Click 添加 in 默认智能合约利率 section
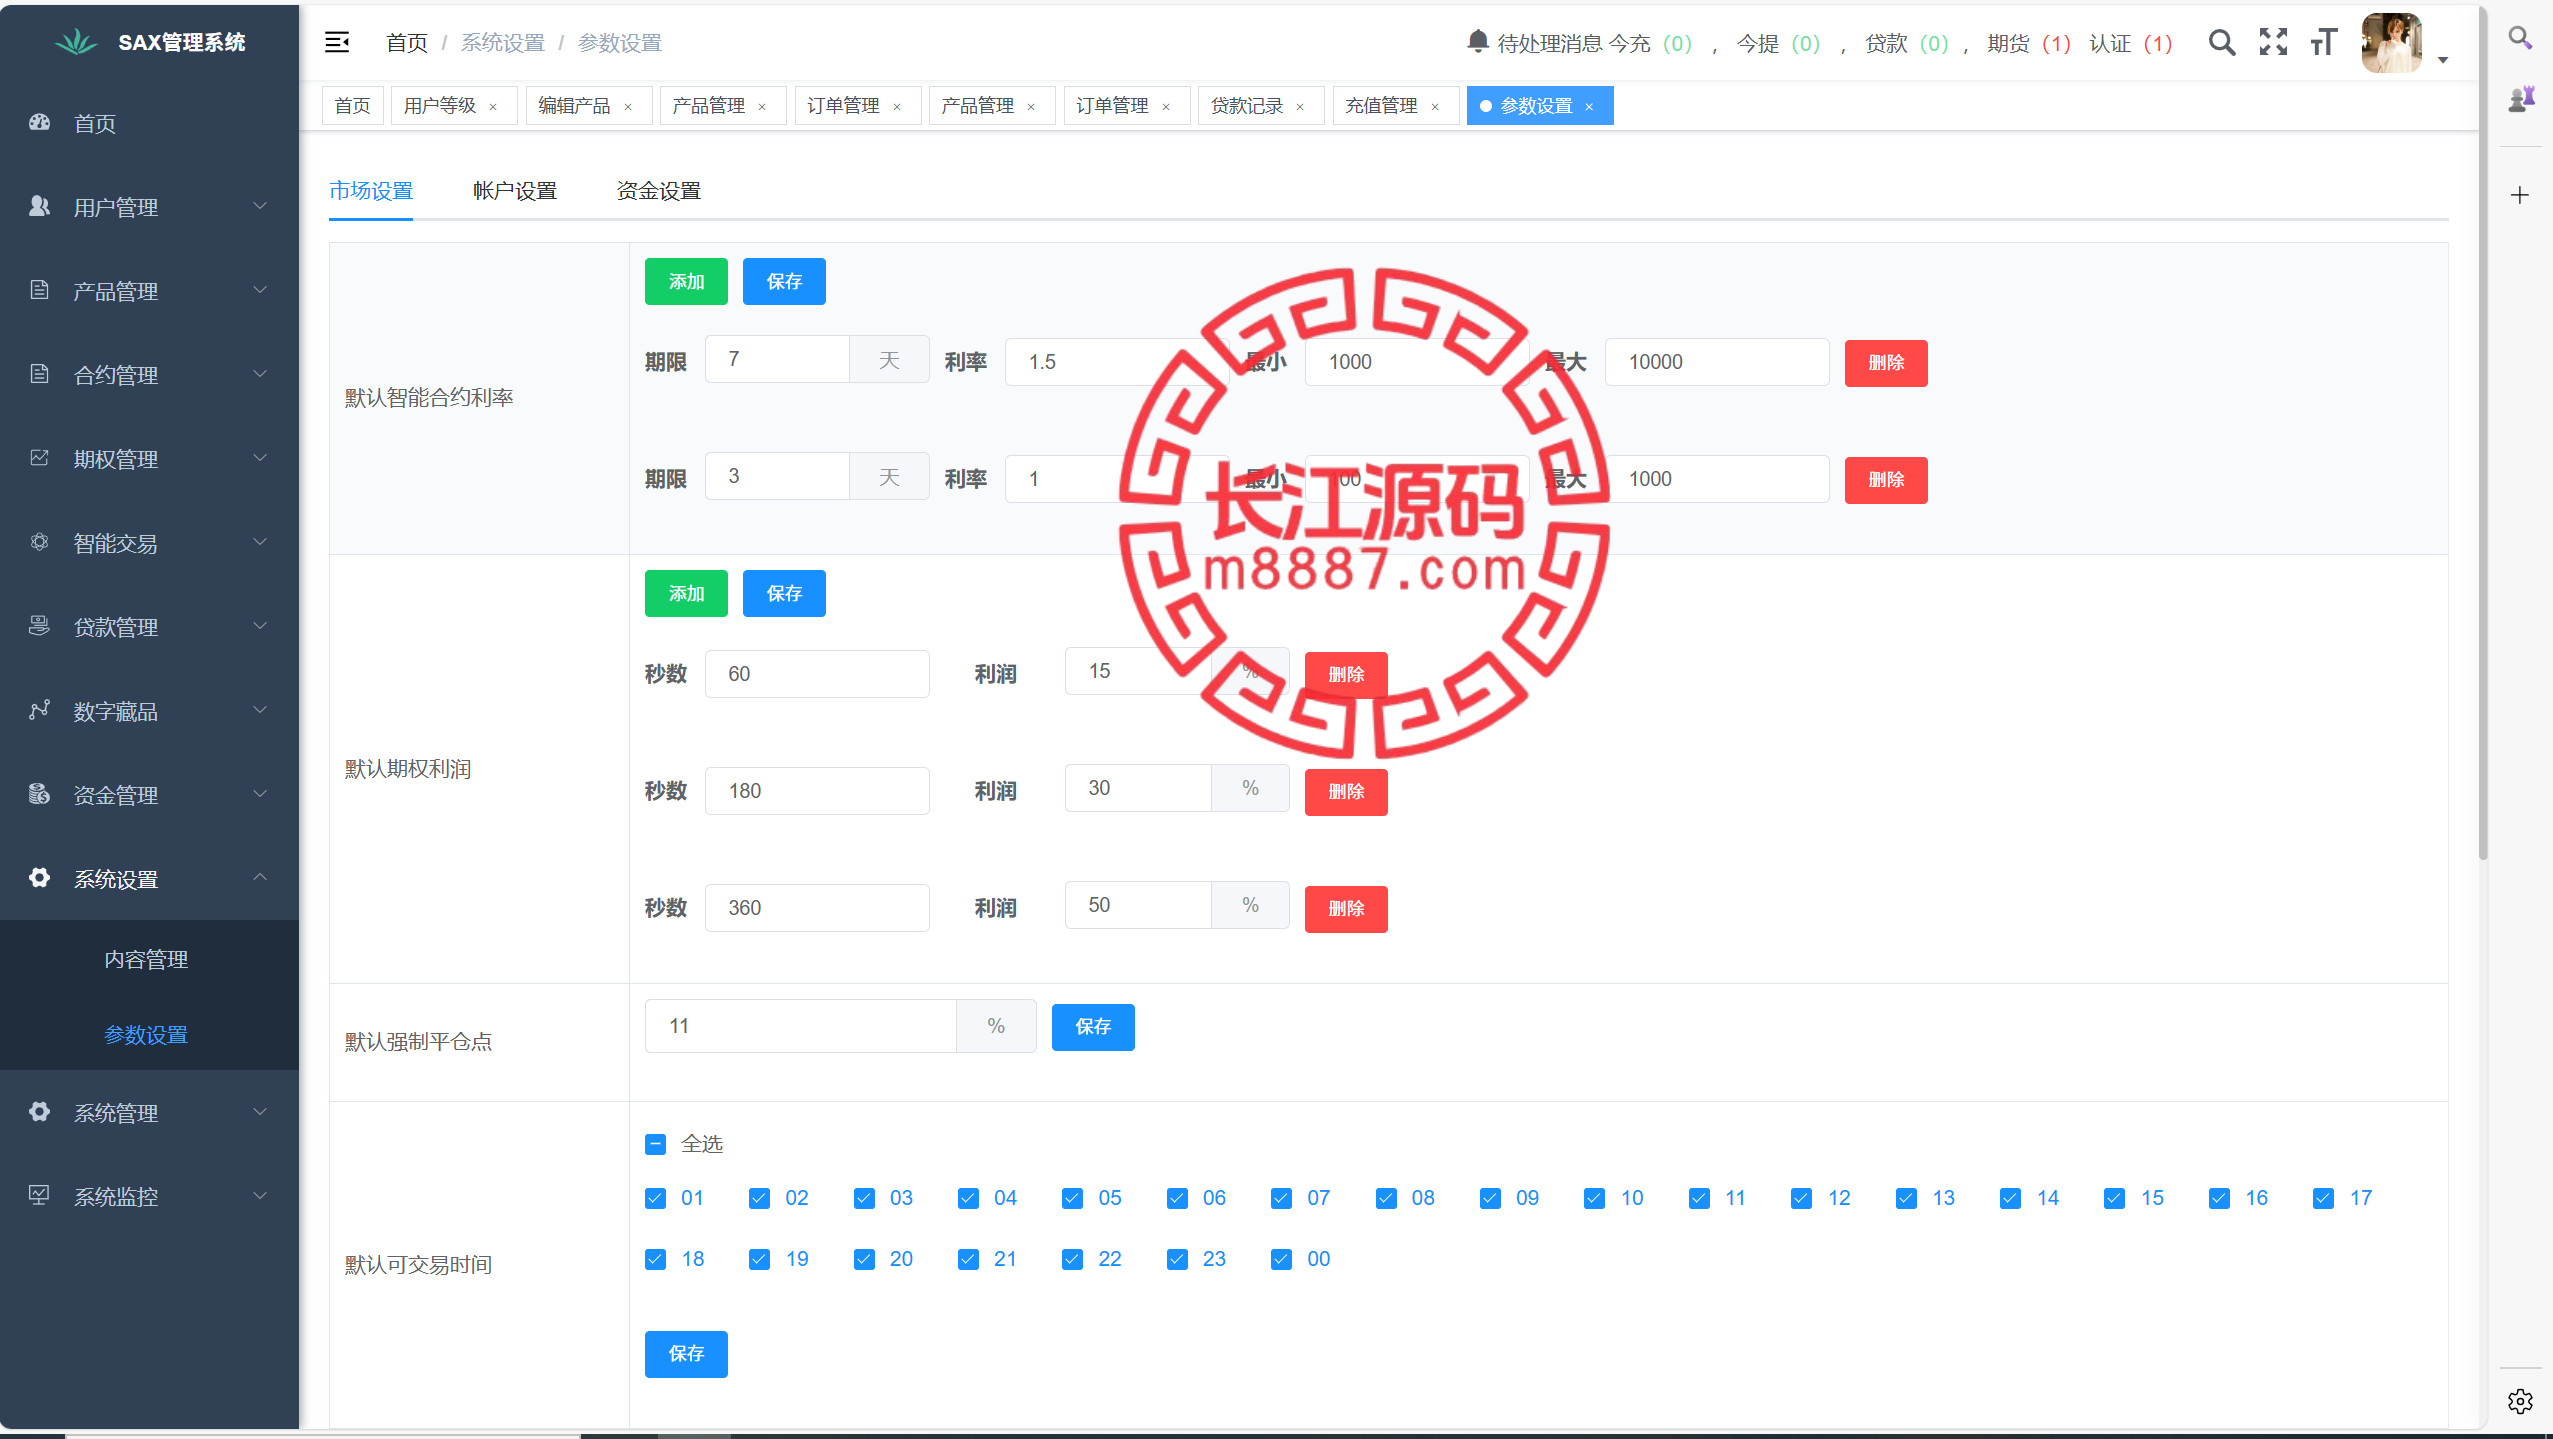Screen dimensions: 2553x1439 click(686, 282)
